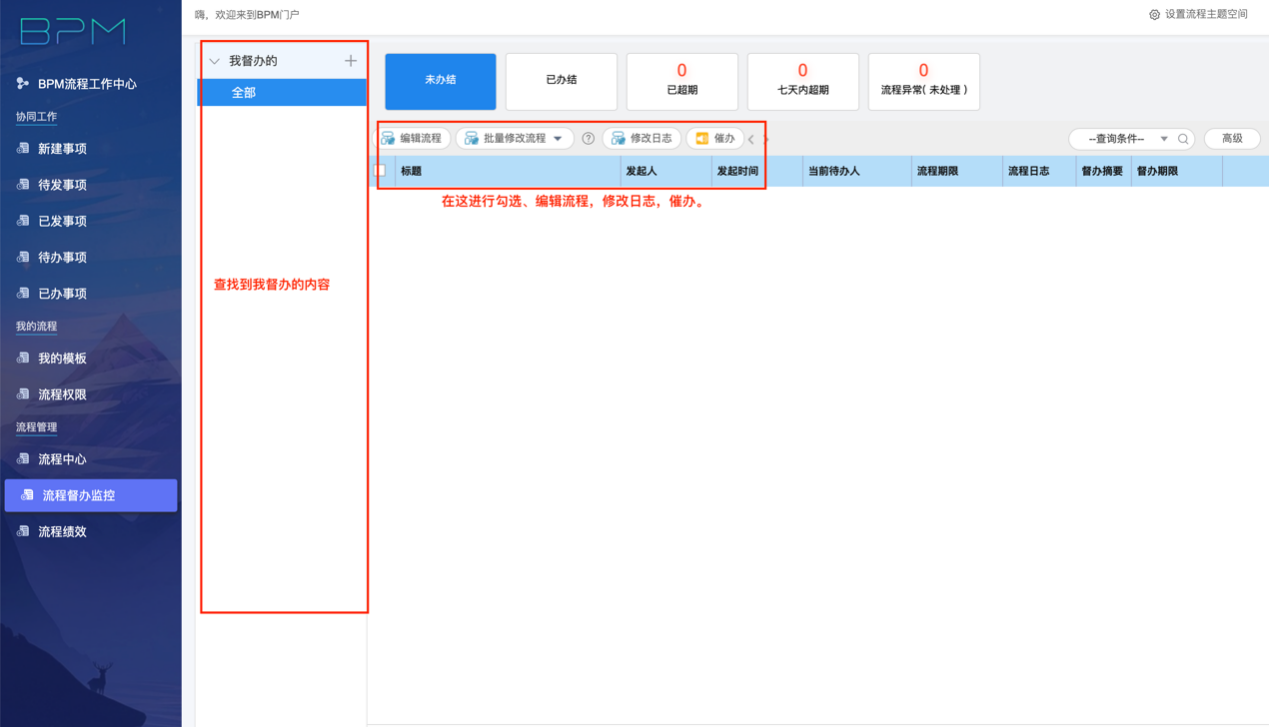The height and width of the screenshot is (727, 1269).
Task: Collapse the 我督办的 tree section
Action: [x=214, y=62]
